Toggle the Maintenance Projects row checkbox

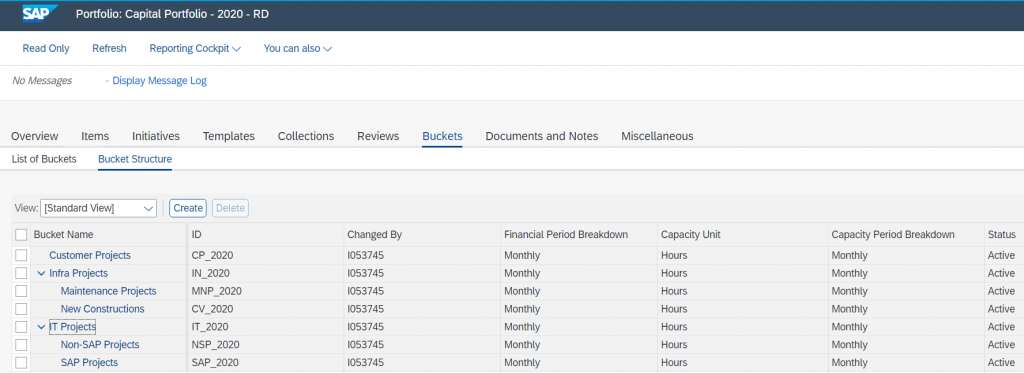21,291
